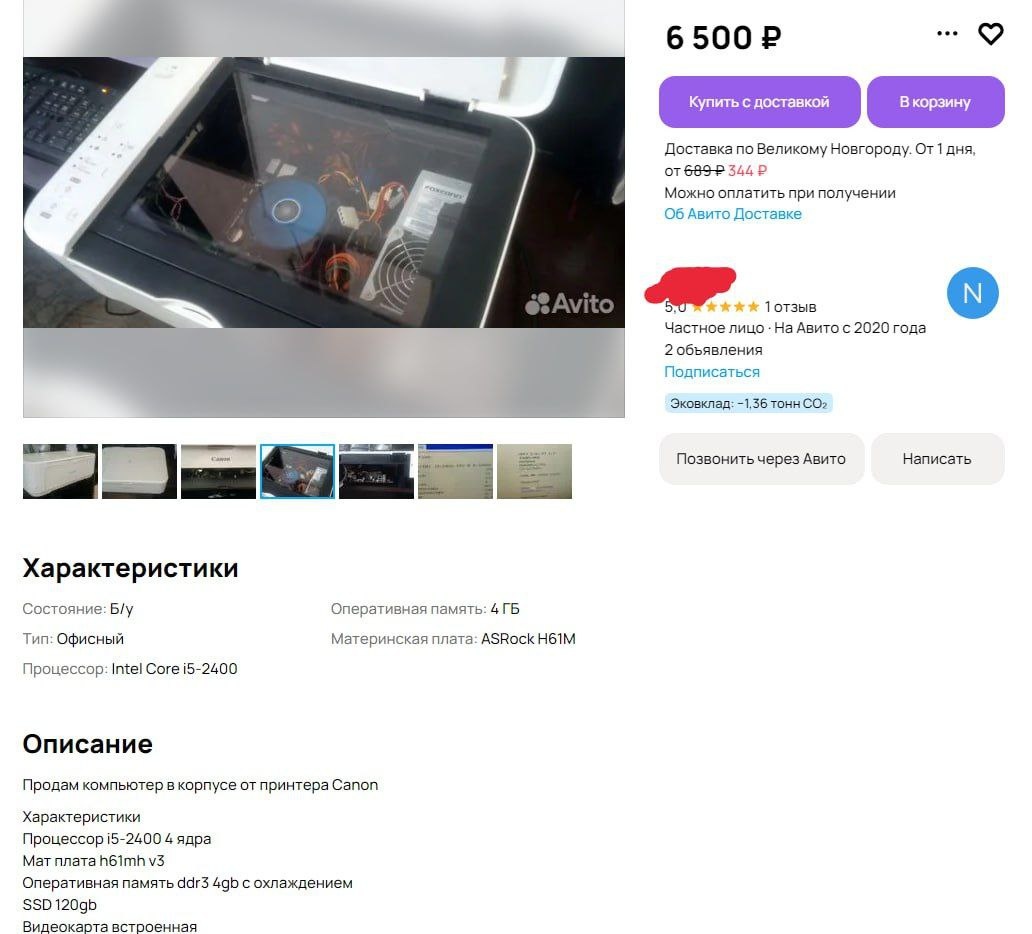Click Подписаться to follow seller

coord(711,372)
